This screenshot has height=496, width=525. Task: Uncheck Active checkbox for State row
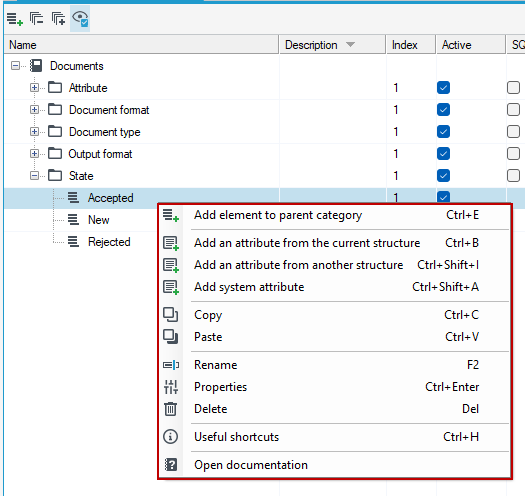pos(443,175)
